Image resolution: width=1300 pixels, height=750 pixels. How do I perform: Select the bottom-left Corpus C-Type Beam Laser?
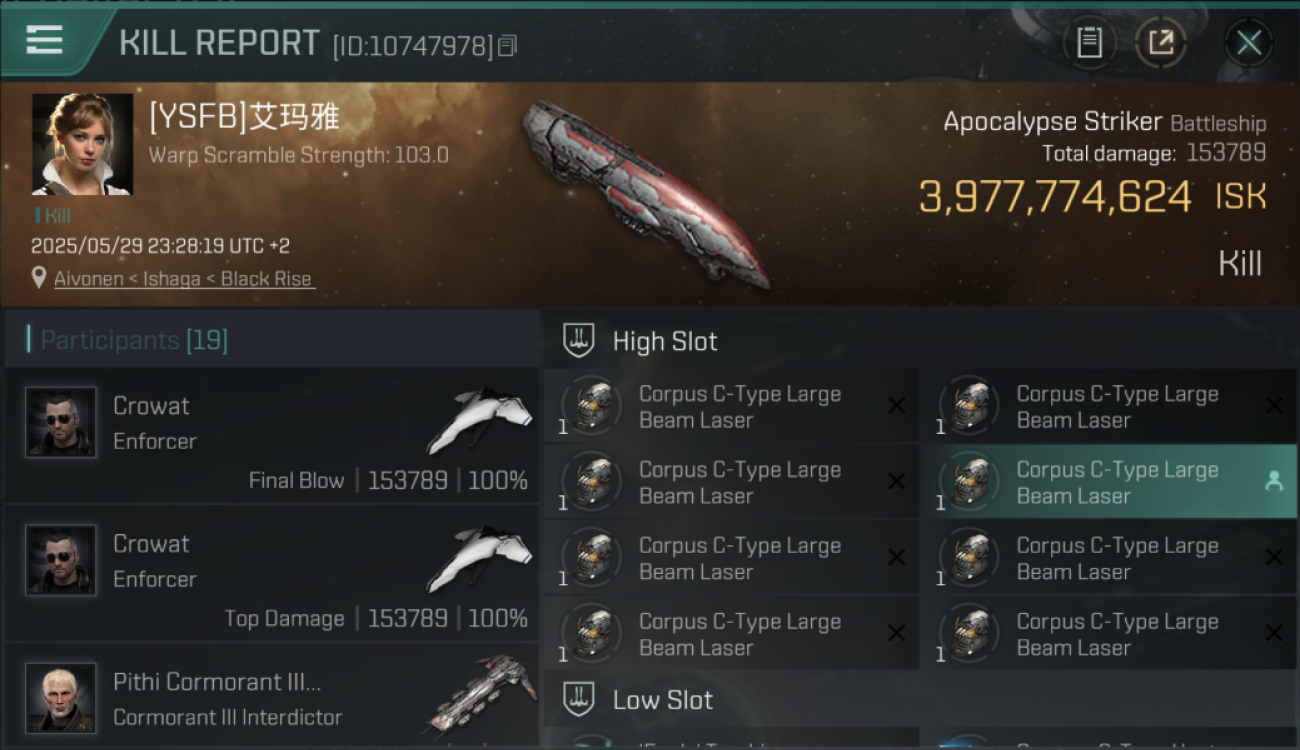coord(731,634)
